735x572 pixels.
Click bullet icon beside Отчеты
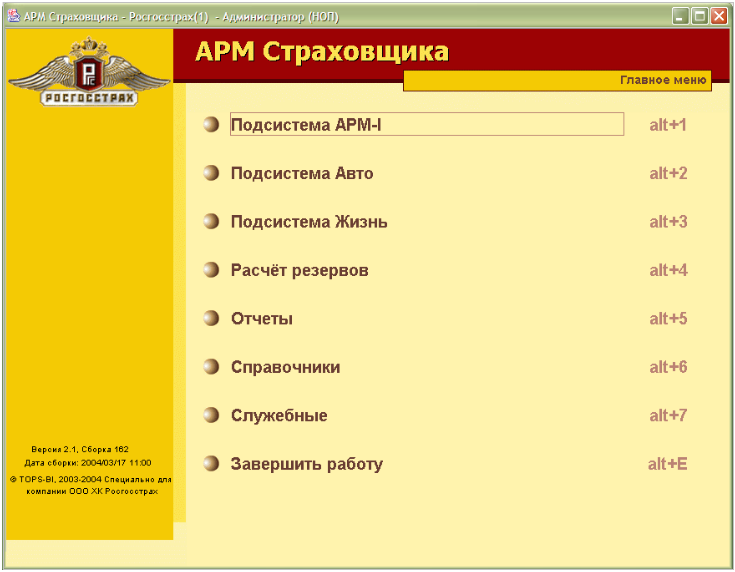pyautogui.click(x=211, y=318)
